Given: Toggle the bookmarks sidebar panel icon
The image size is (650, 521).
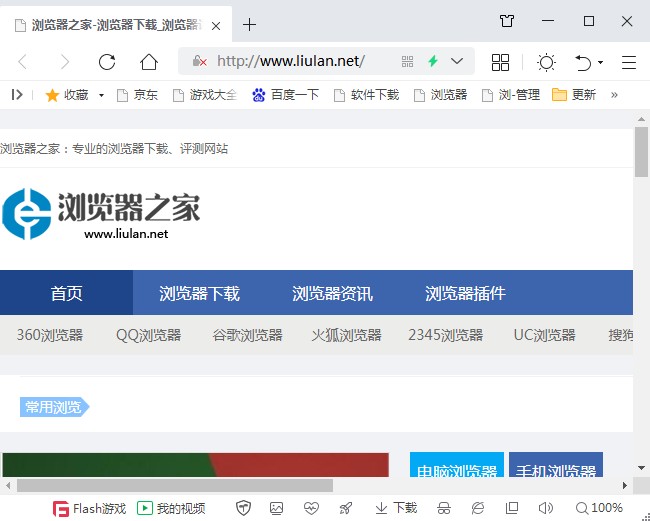Looking at the screenshot, I should (17, 95).
